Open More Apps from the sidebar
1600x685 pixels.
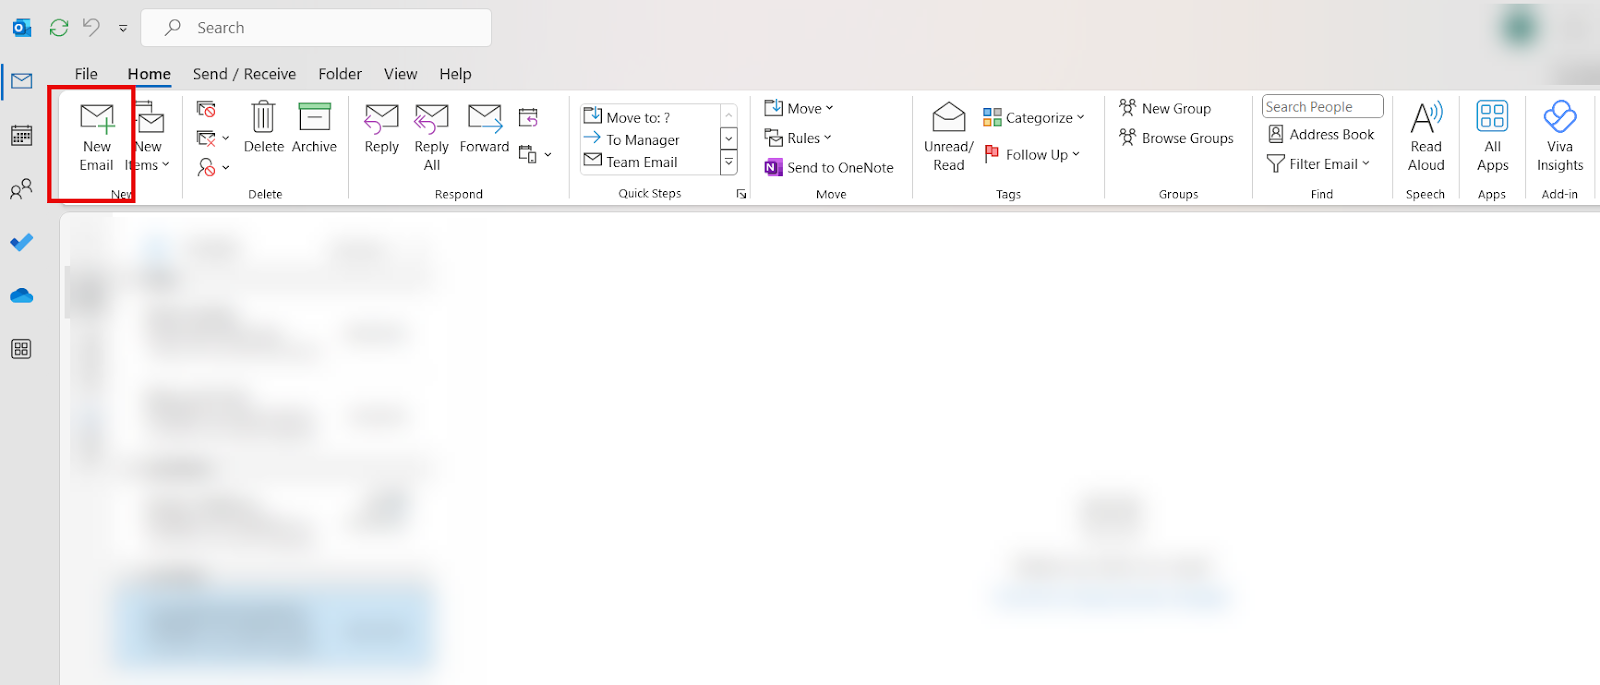click(x=22, y=349)
